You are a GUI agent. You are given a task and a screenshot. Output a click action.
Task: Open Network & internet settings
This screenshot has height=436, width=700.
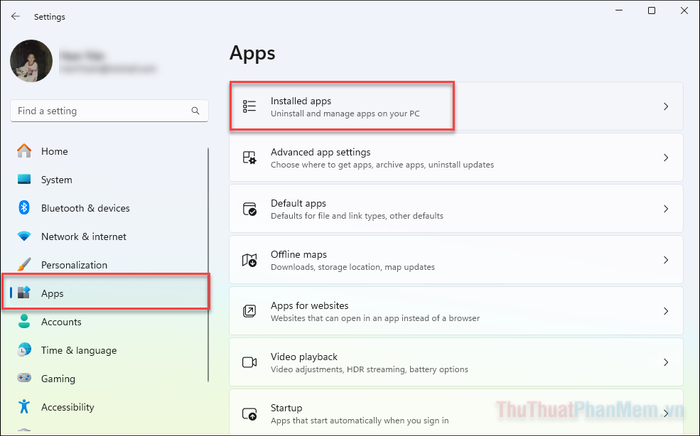click(x=83, y=237)
